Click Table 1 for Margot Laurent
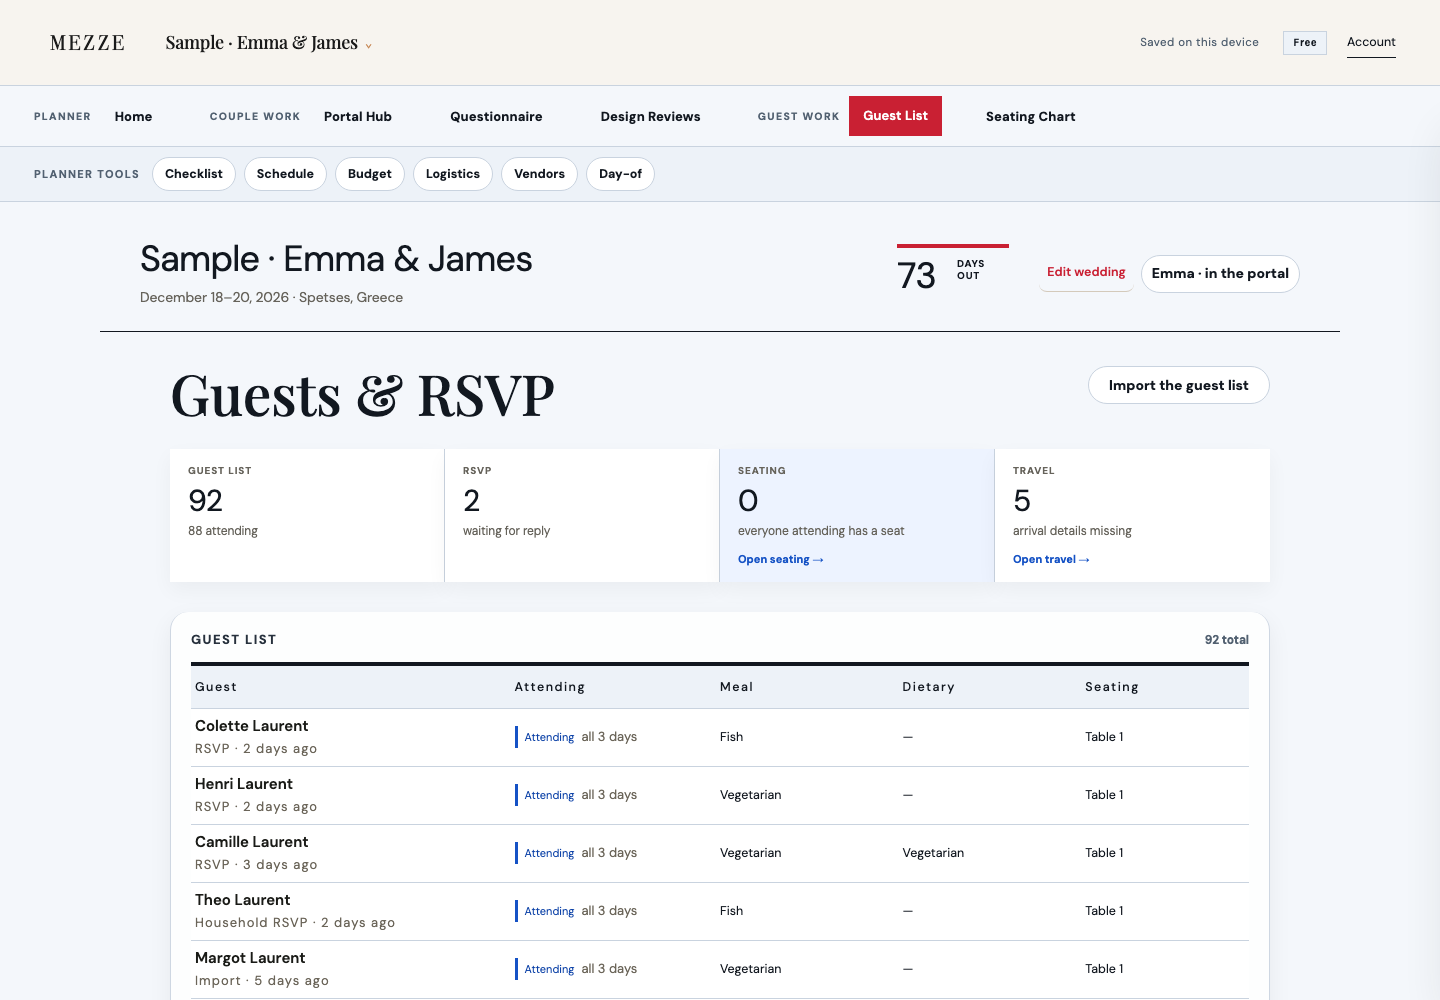 pos(1104,969)
